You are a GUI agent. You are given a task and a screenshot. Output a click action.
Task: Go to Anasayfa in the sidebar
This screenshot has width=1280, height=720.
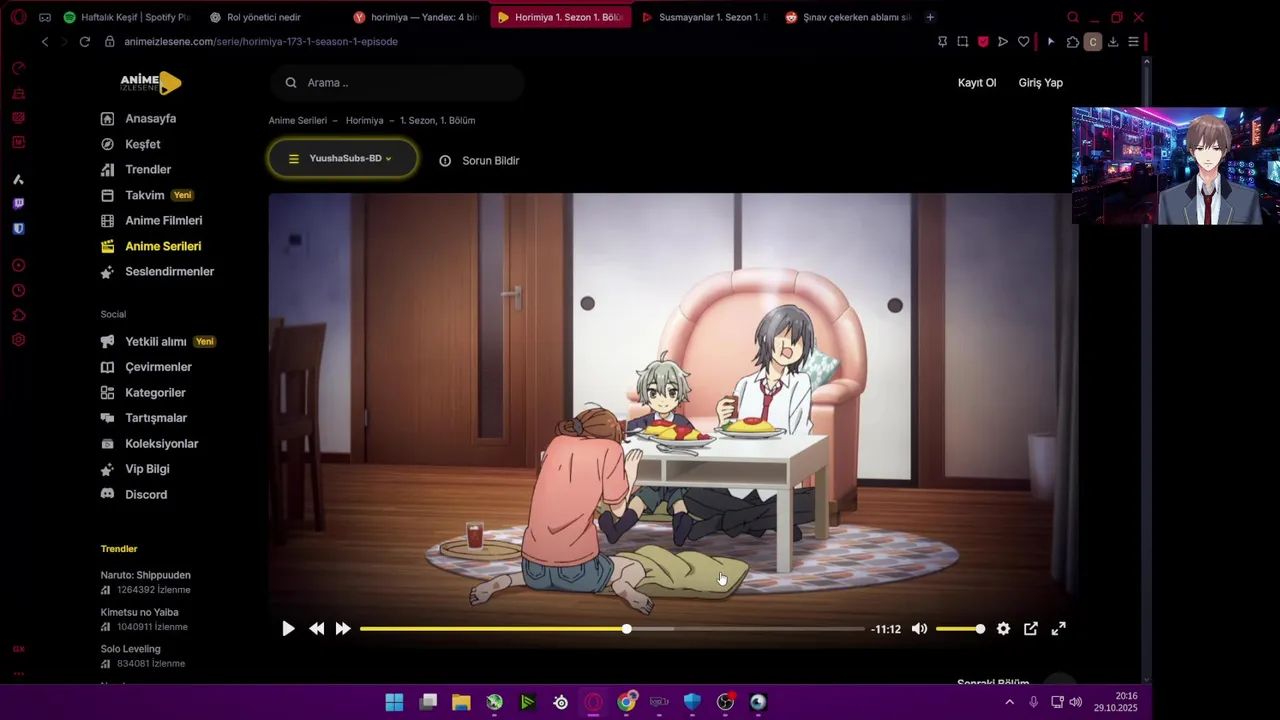click(150, 118)
